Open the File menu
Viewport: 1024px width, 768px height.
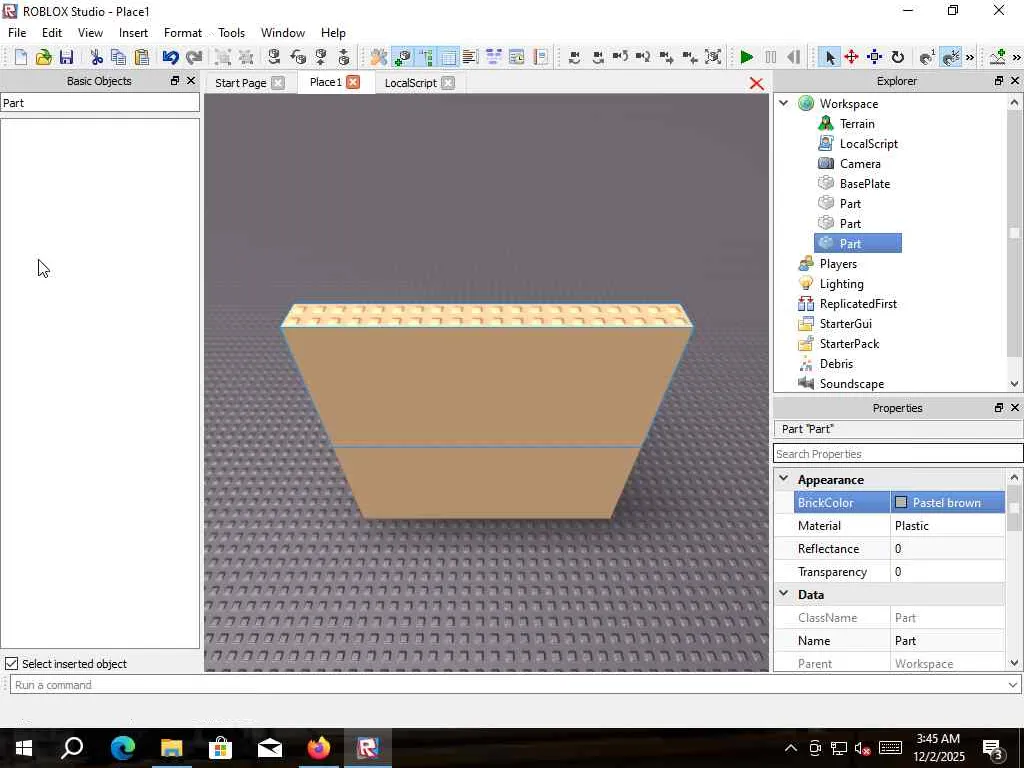click(17, 33)
